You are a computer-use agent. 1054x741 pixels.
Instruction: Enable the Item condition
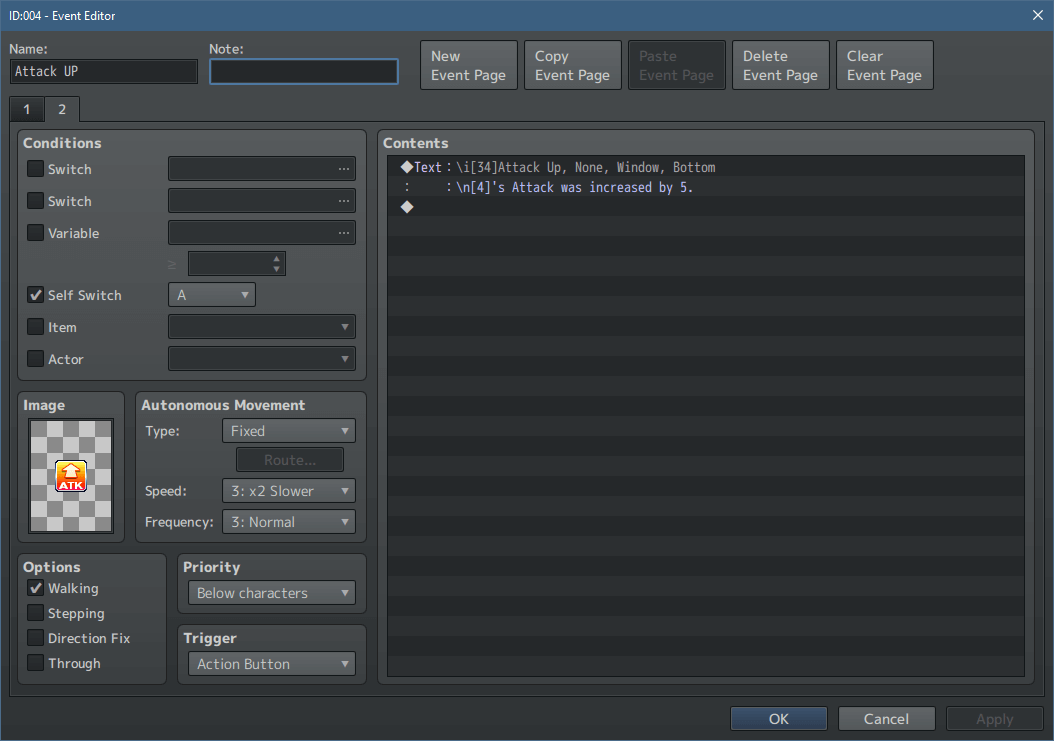tap(35, 327)
